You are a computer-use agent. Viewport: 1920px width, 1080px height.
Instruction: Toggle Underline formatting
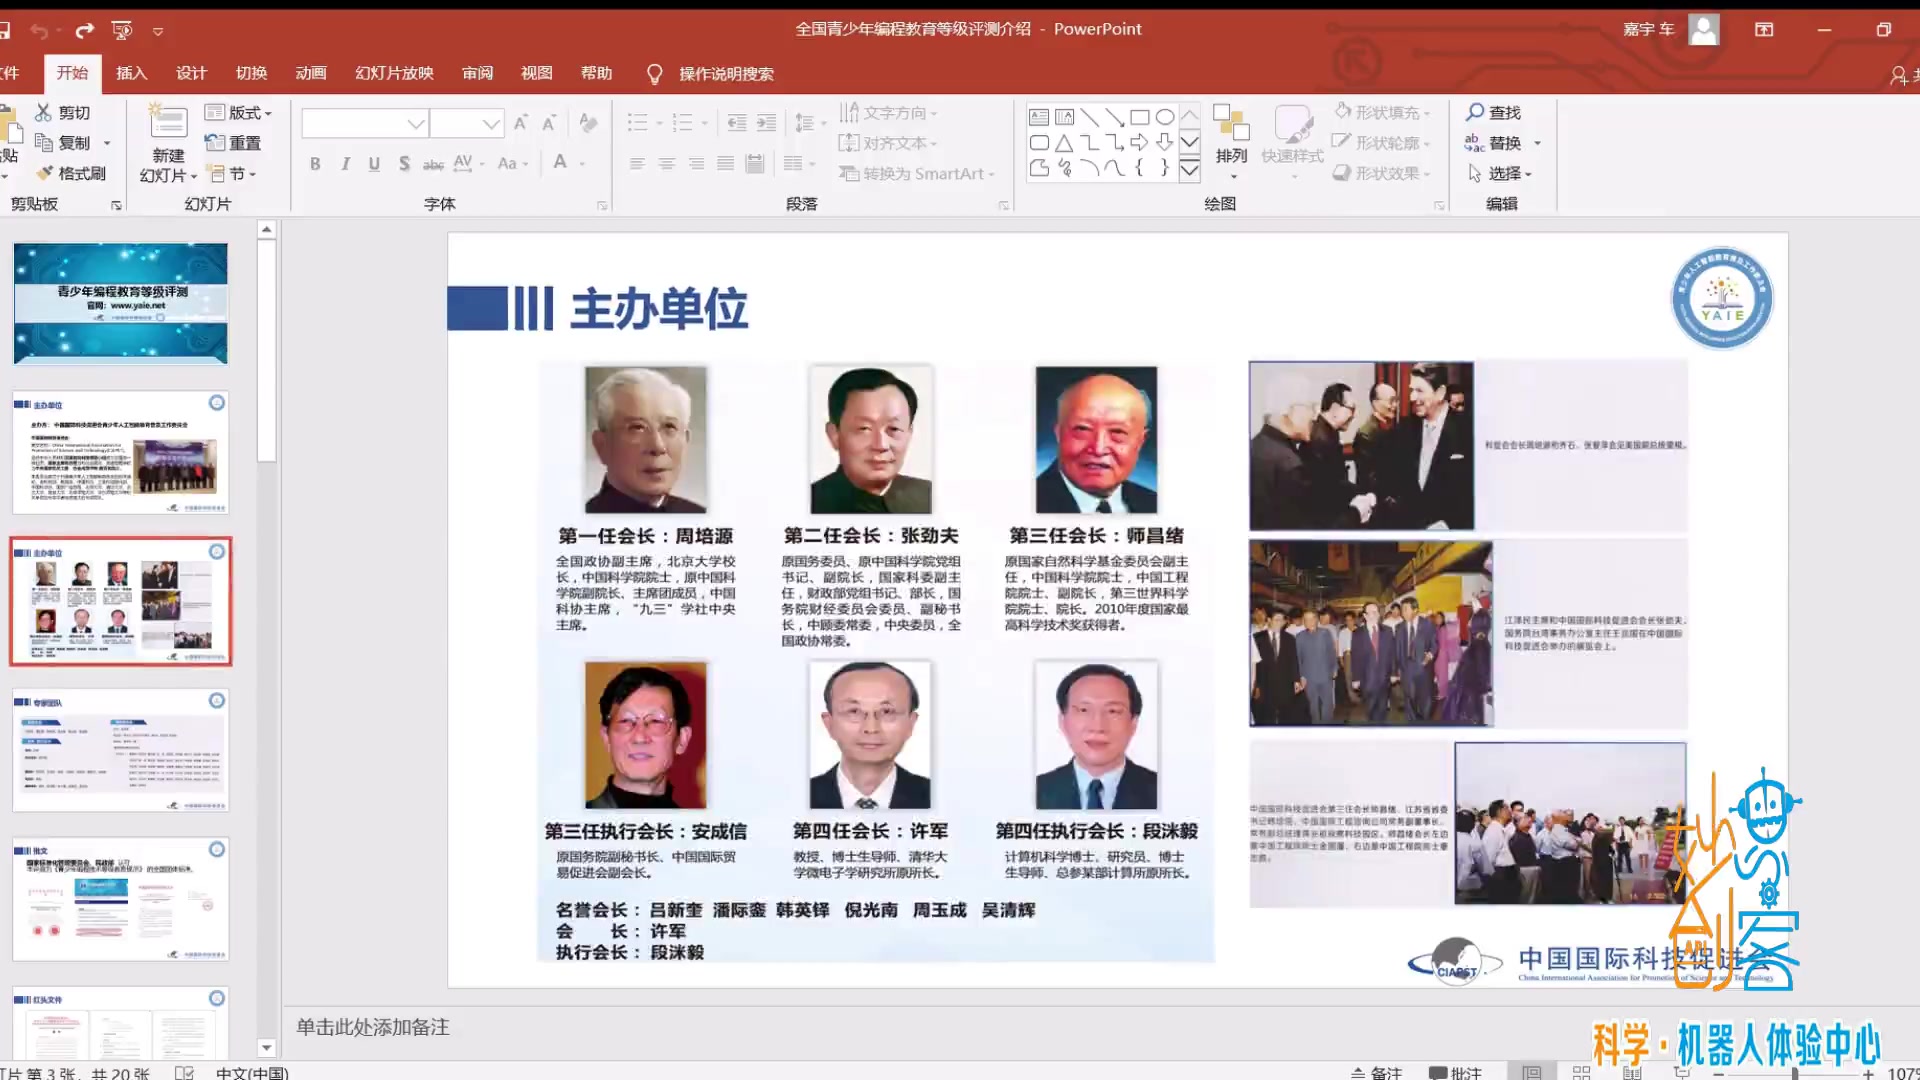click(374, 164)
